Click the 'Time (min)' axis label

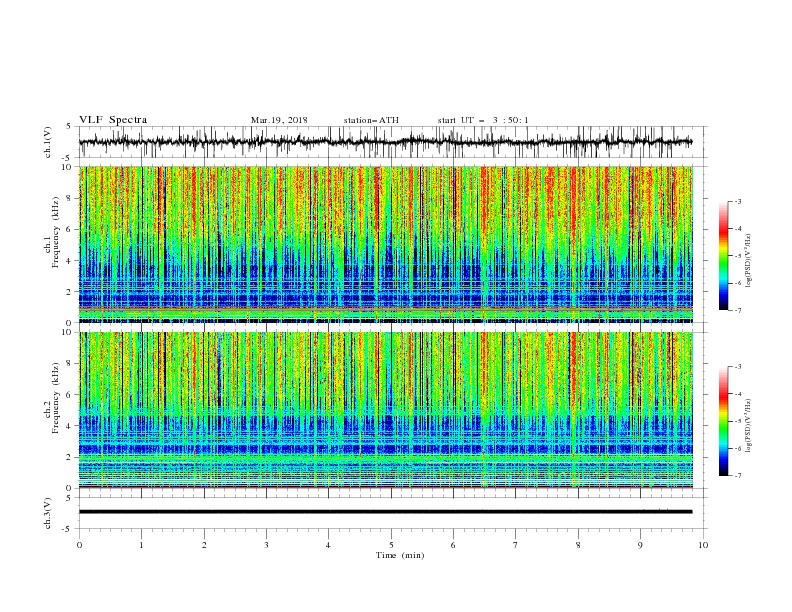pyautogui.click(x=400, y=555)
